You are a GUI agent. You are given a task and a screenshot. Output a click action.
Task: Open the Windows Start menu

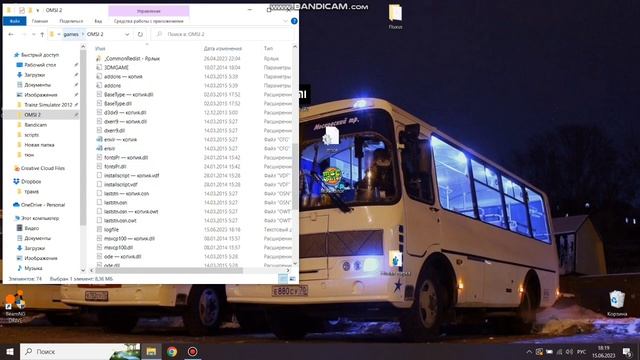pos(10,351)
